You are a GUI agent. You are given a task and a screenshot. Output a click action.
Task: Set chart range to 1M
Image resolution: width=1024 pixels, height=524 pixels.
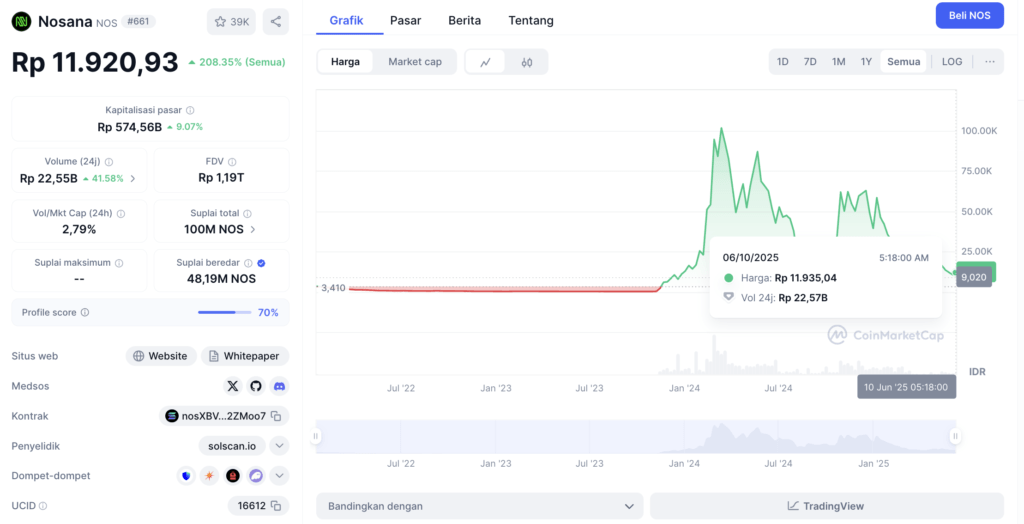tap(839, 61)
